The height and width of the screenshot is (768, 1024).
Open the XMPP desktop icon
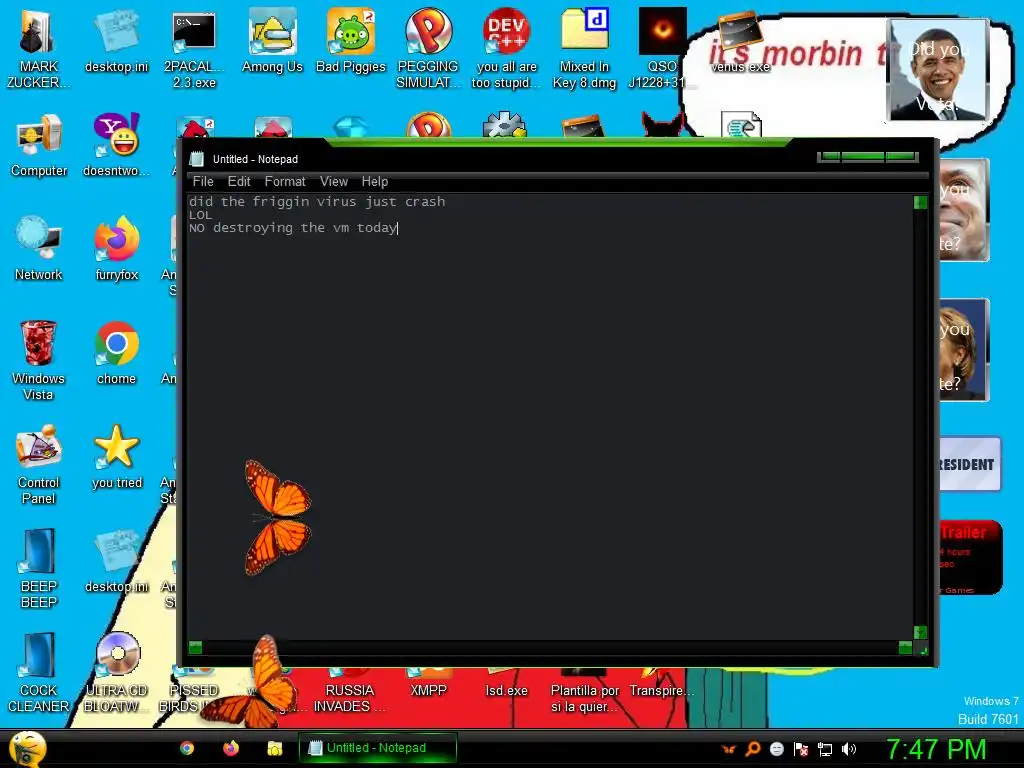coord(428,682)
